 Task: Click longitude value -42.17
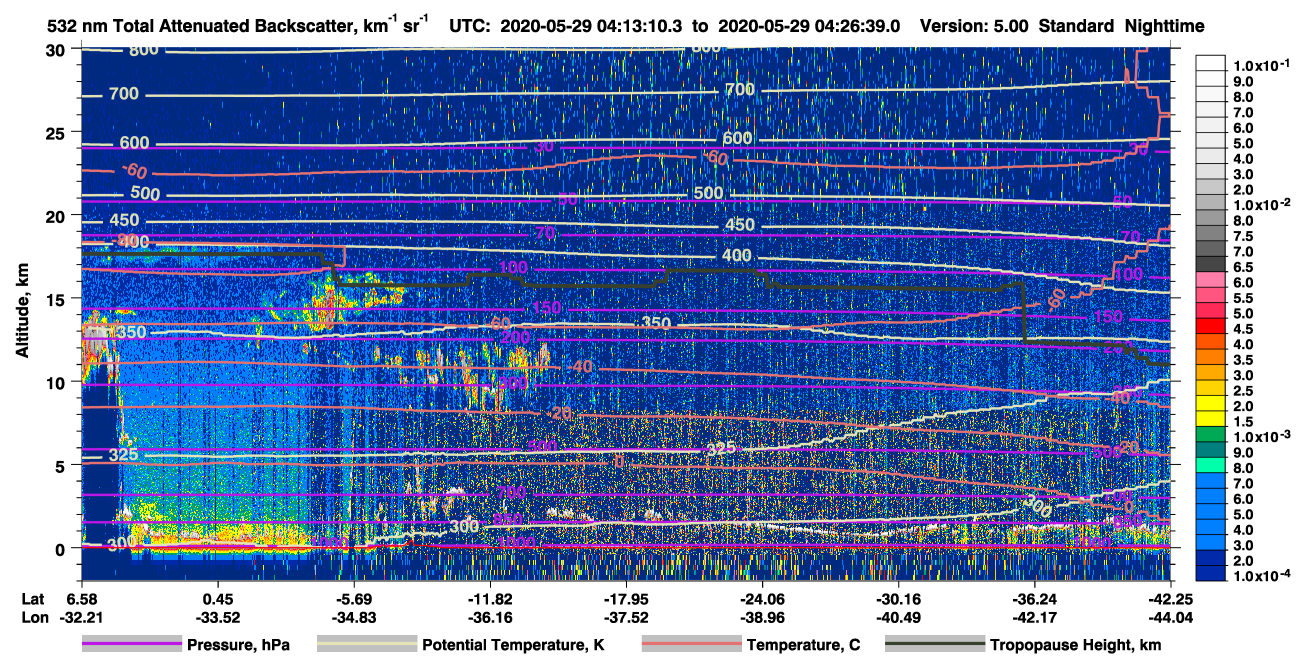(x=1035, y=617)
